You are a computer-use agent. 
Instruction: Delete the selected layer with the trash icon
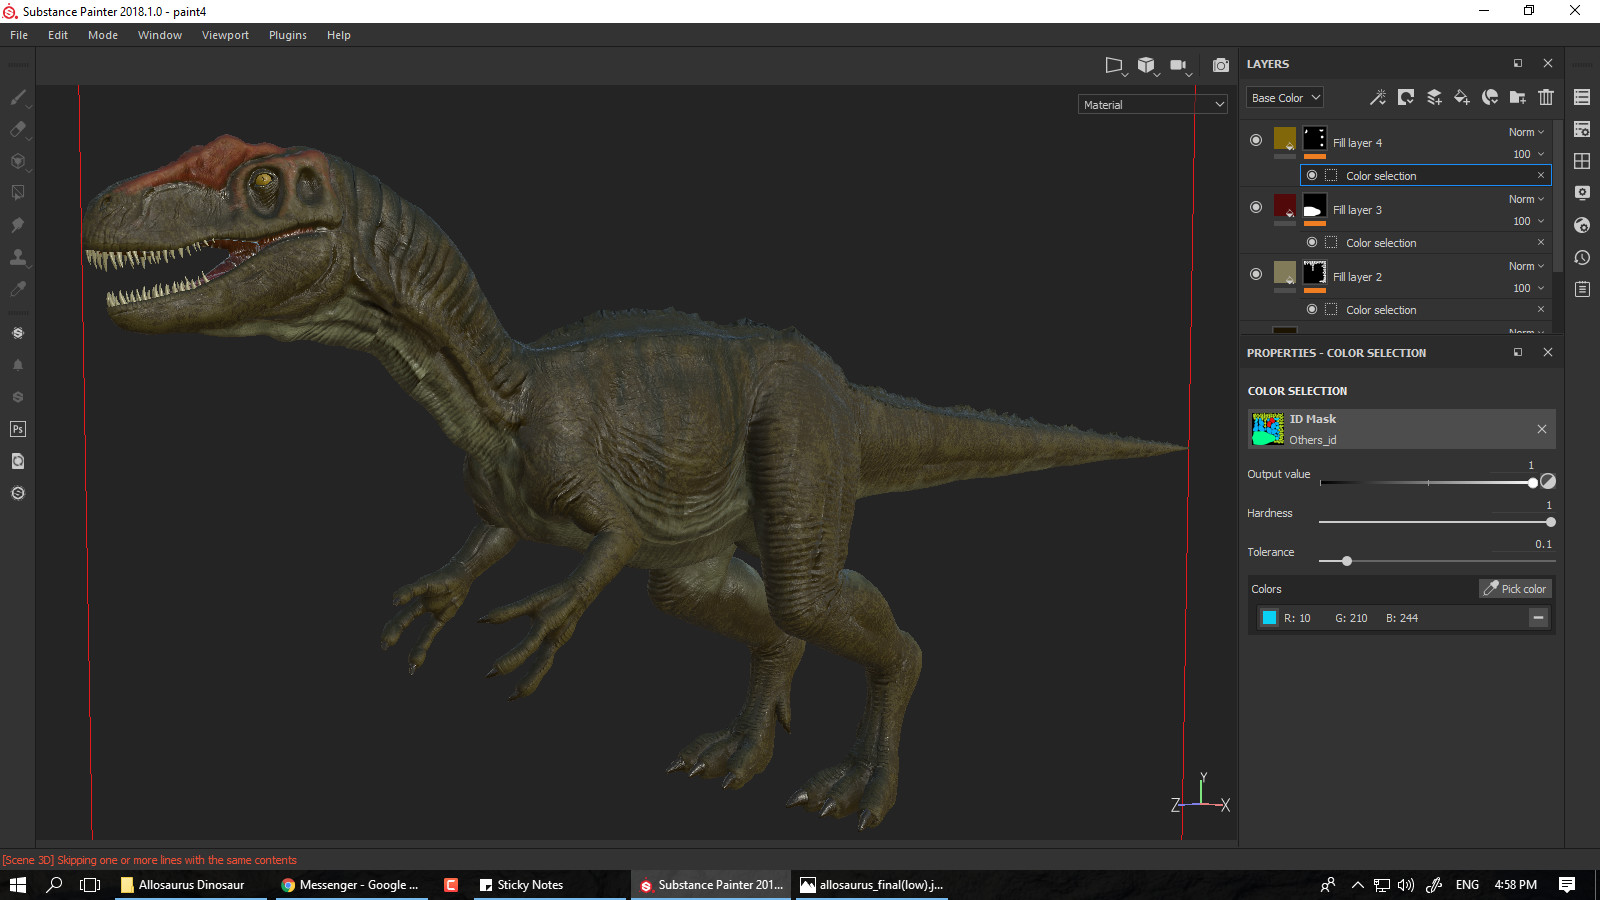tap(1546, 97)
